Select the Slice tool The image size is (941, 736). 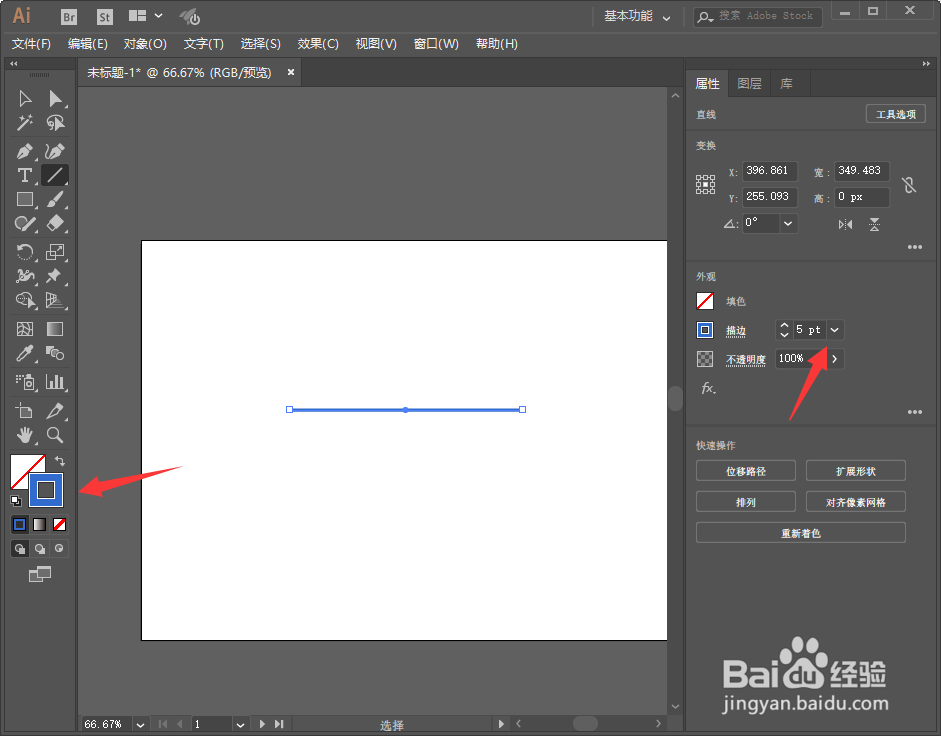55,411
